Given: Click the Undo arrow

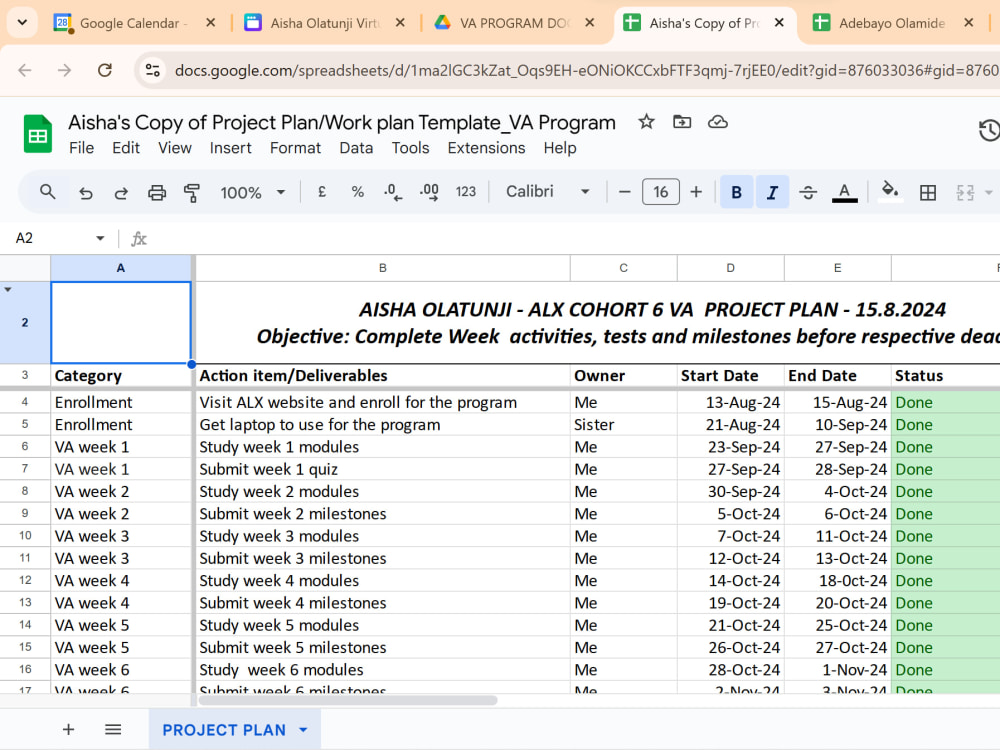Looking at the screenshot, I should [x=85, y=193].
